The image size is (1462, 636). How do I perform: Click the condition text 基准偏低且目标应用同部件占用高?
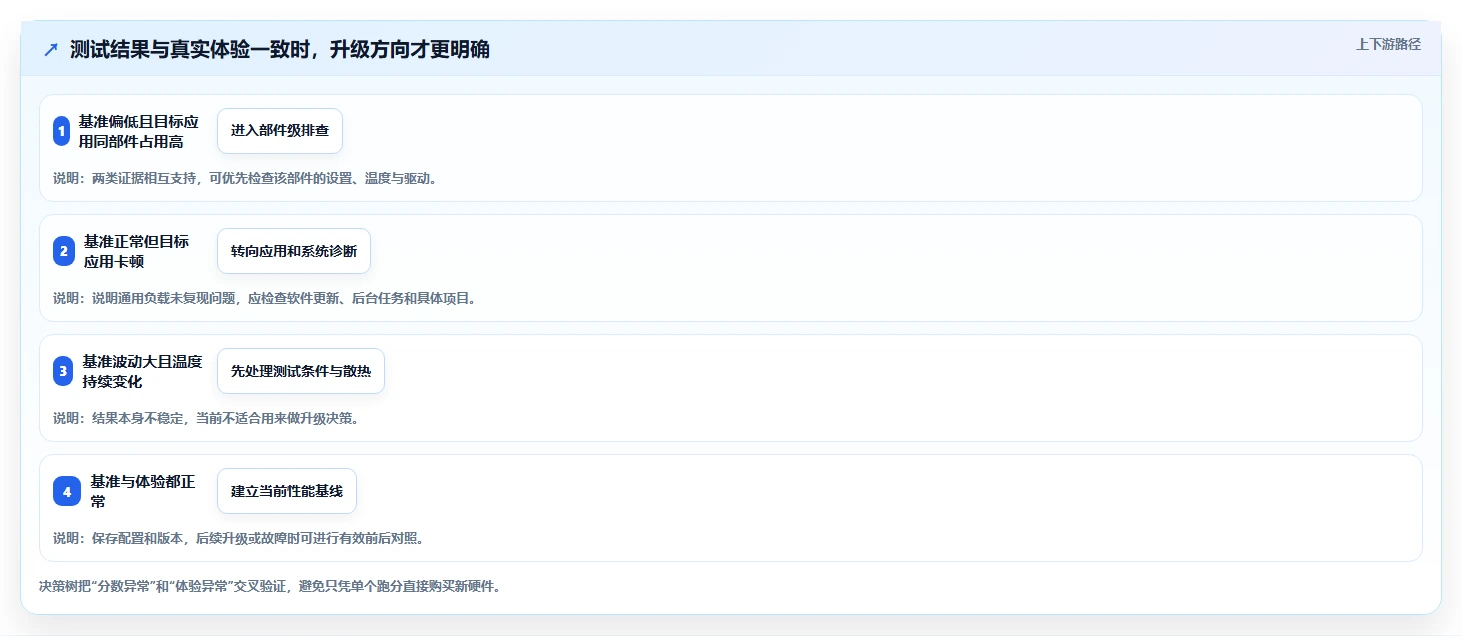pos(139,131)
